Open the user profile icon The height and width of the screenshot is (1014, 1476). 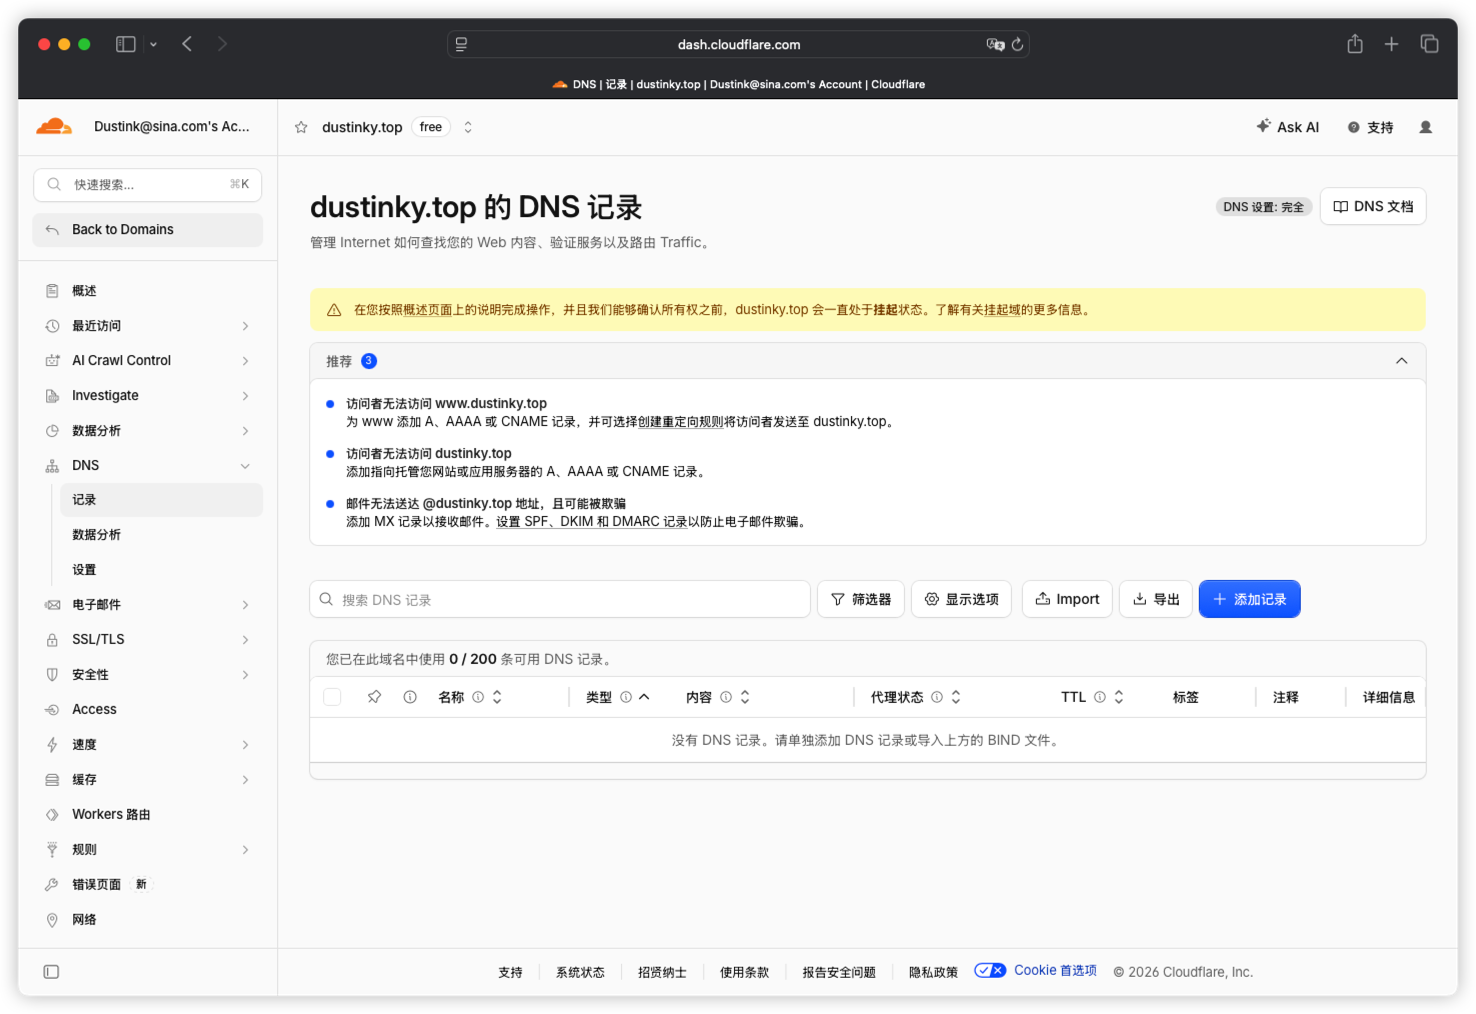point(1426,127)
